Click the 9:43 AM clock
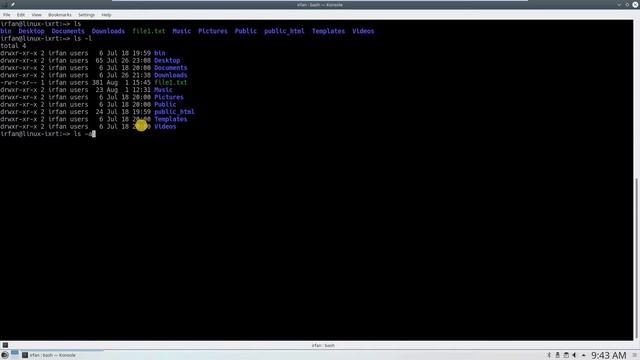640x360 pixels. pyautogui.click(x=609, y=355)
